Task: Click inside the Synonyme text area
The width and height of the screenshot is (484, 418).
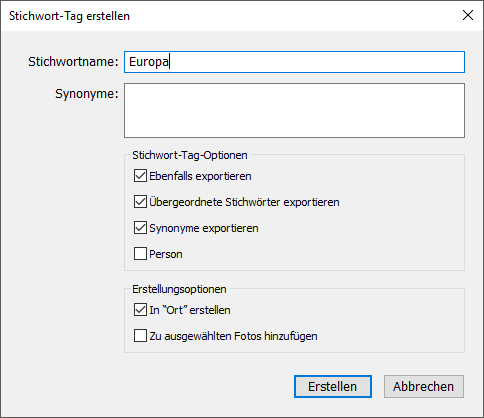Action: pos(294,110)
